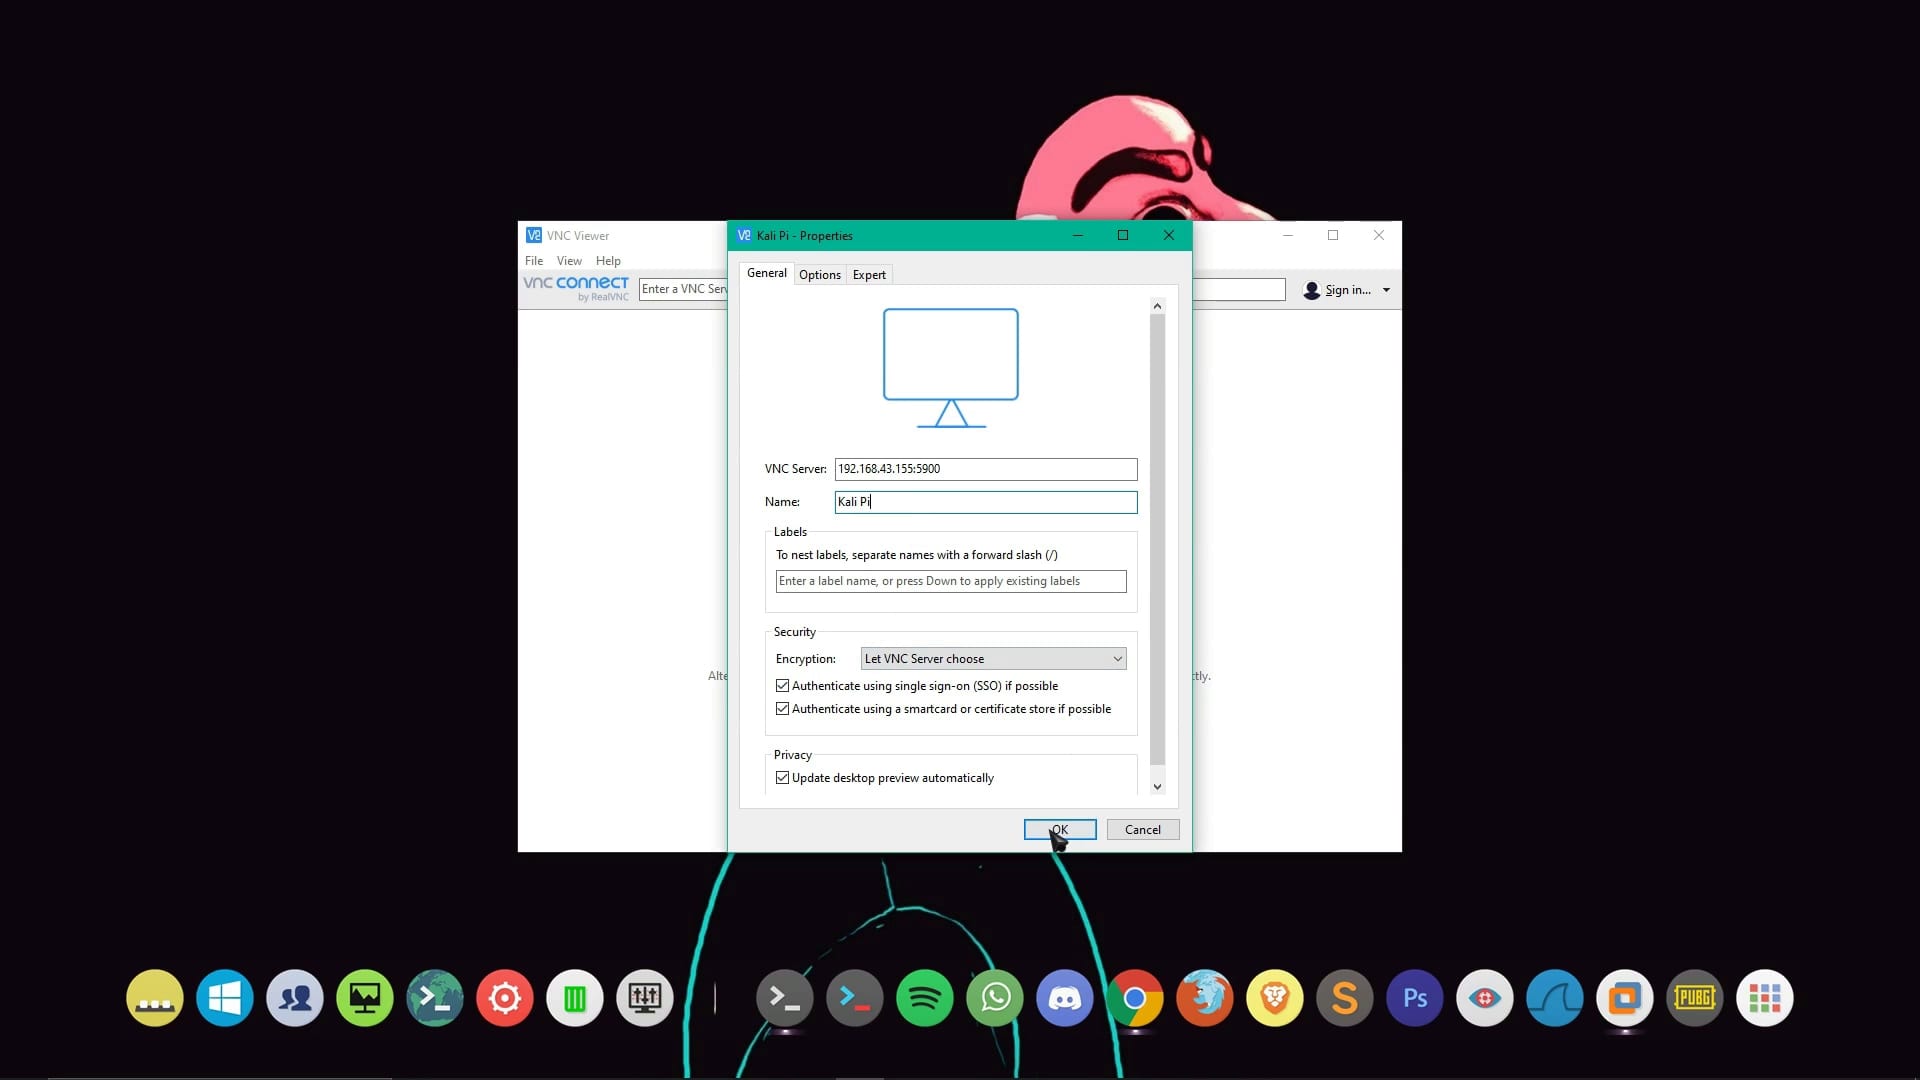Open the orange S dock icon
The image size is (1920, 1080).
[x=1345, y=998]
